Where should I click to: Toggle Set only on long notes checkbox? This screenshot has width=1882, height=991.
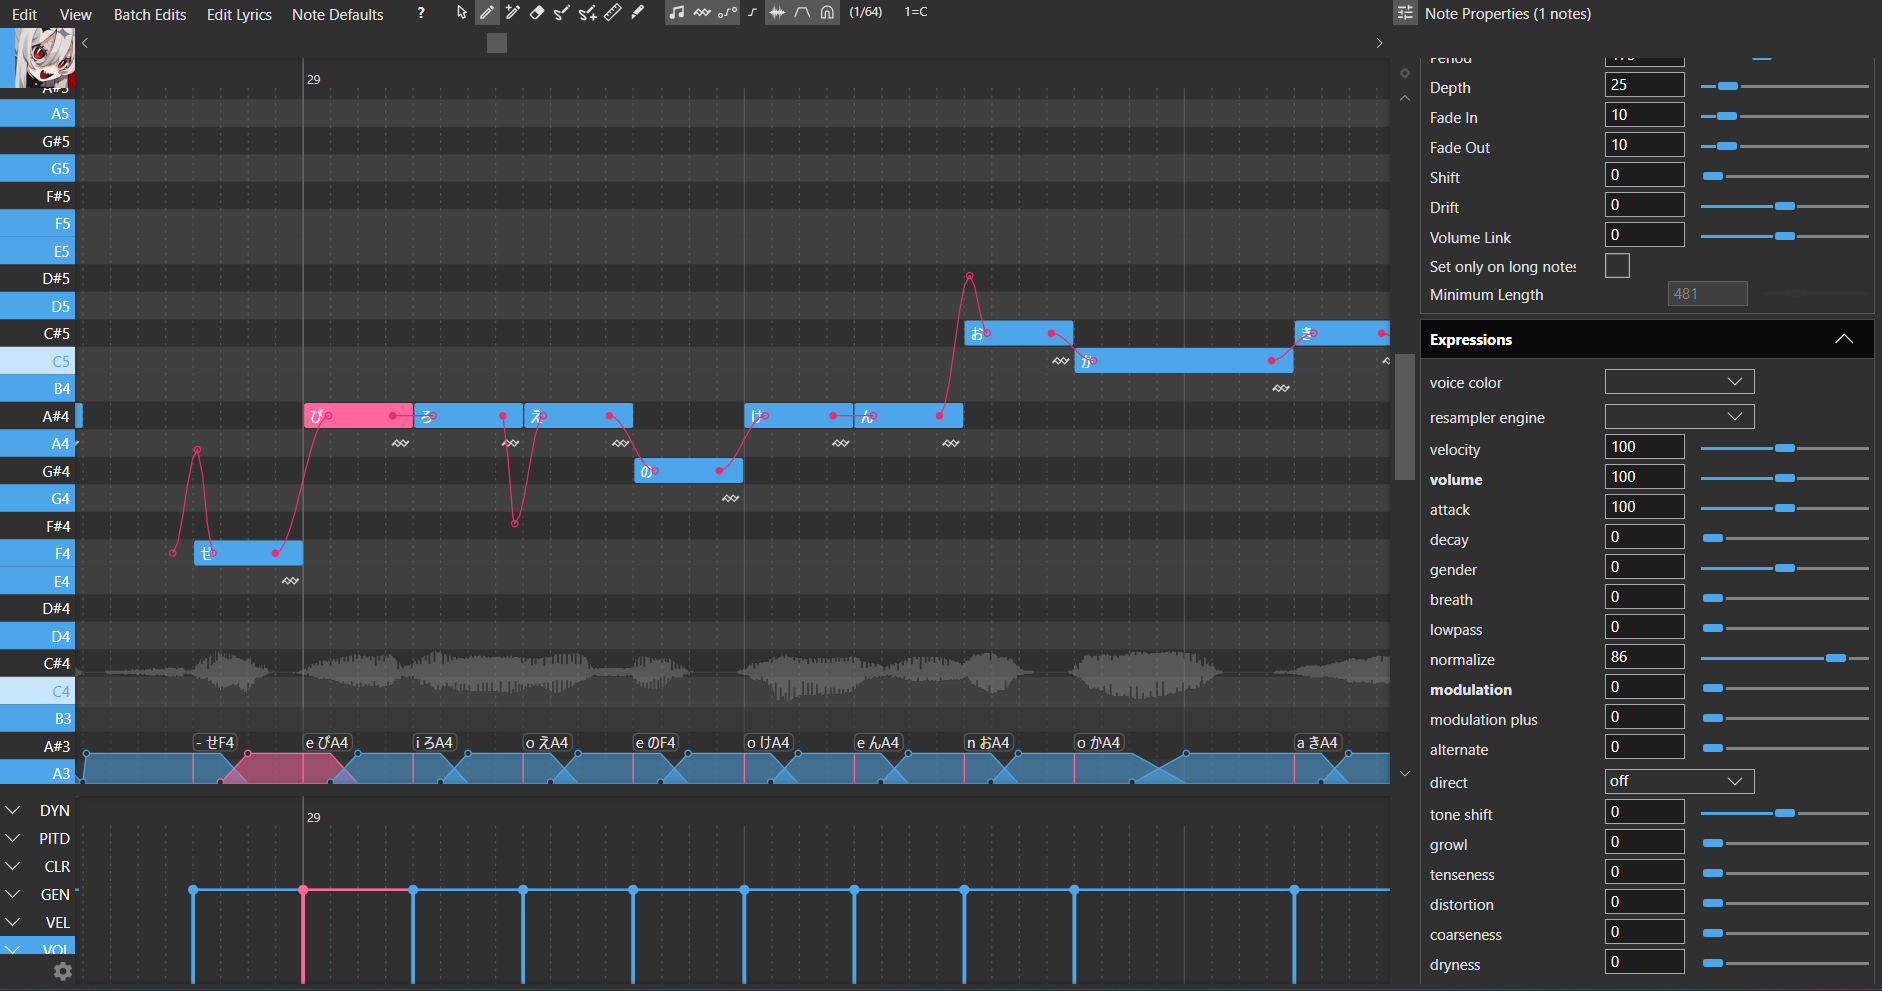(1617, 265)
